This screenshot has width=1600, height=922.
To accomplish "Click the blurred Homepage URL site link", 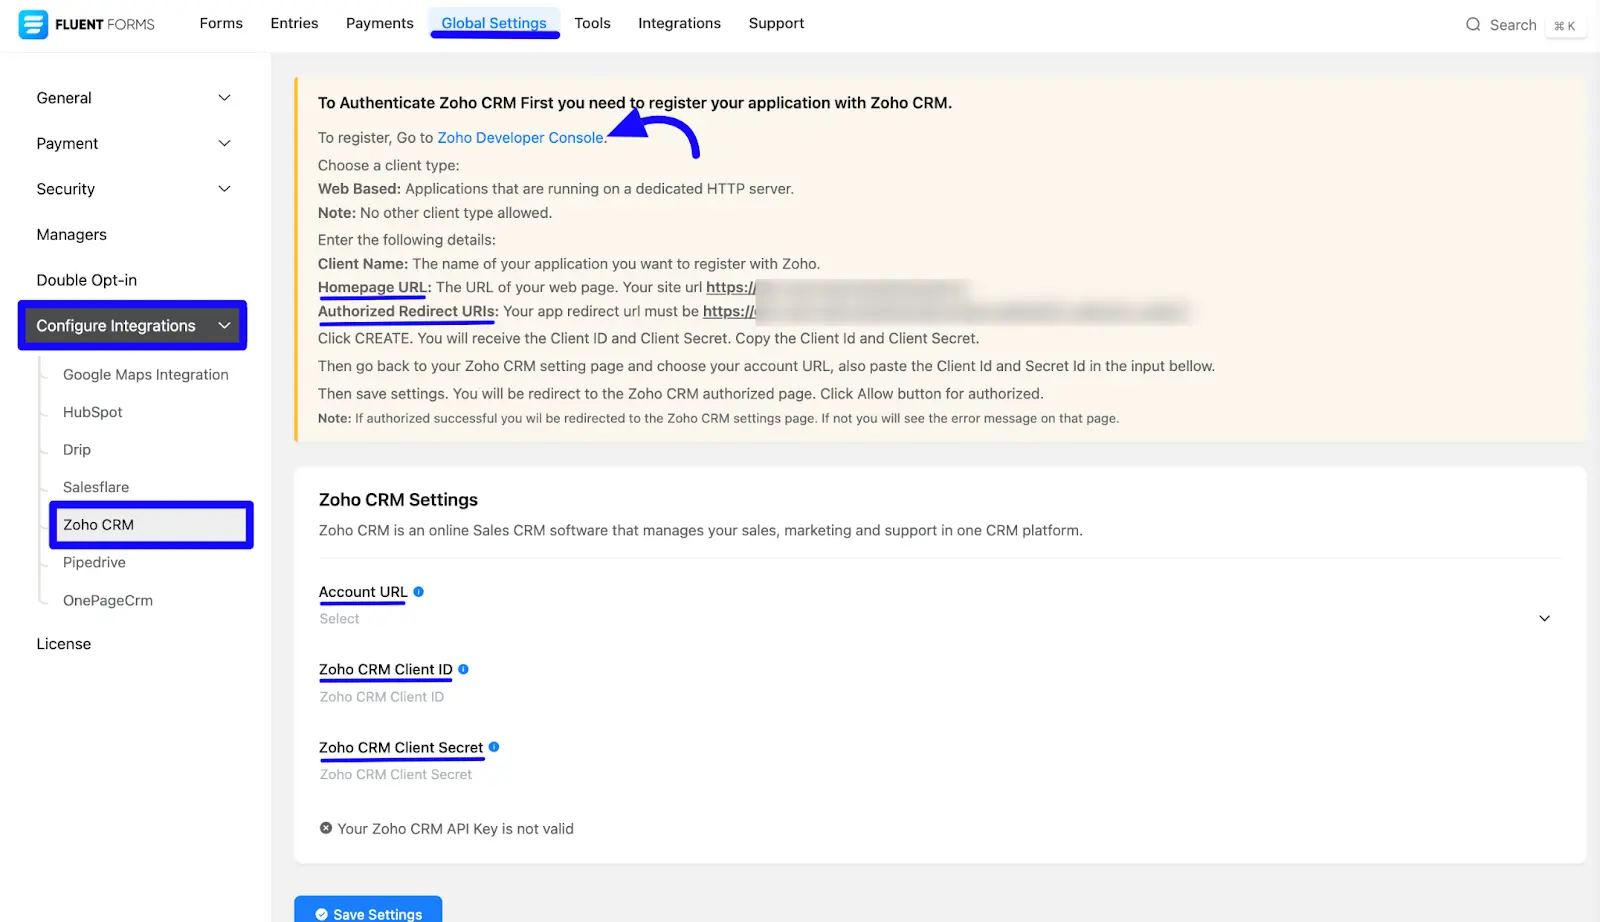I will (837, 288).
